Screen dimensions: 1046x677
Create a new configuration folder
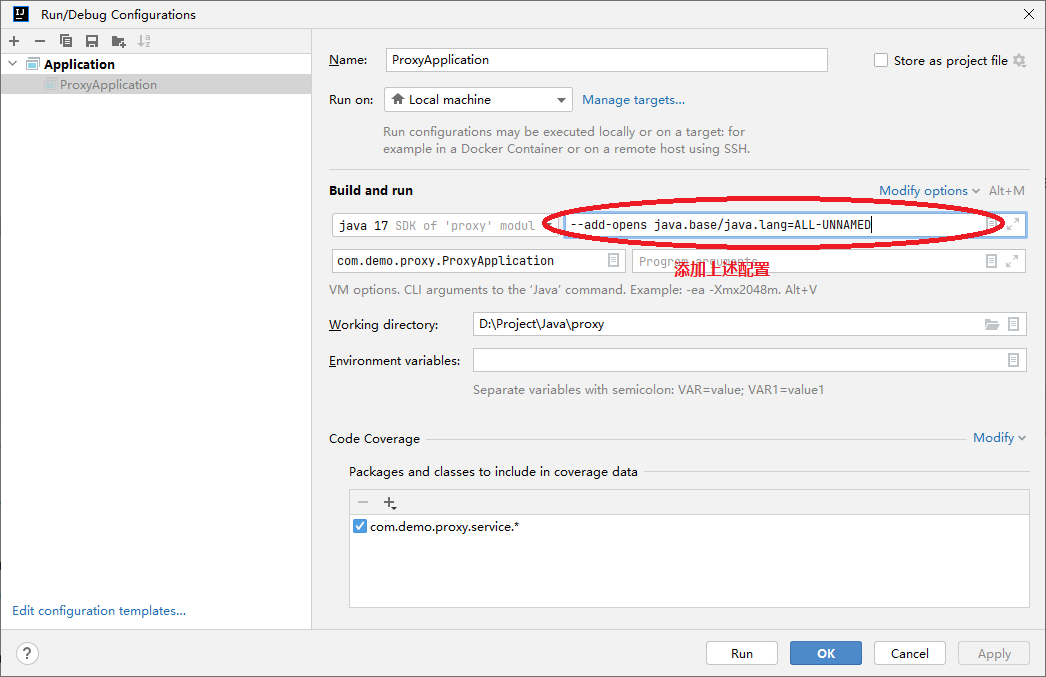pyautogui.click(x=119, y=41)
